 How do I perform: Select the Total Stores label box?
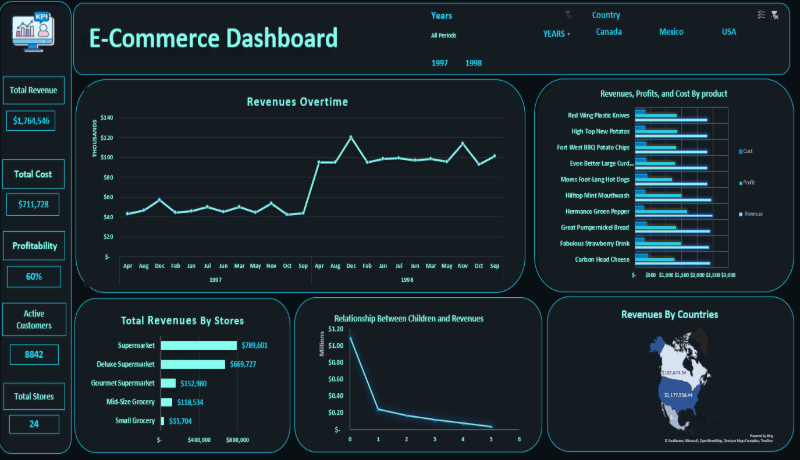pos(34,396)
